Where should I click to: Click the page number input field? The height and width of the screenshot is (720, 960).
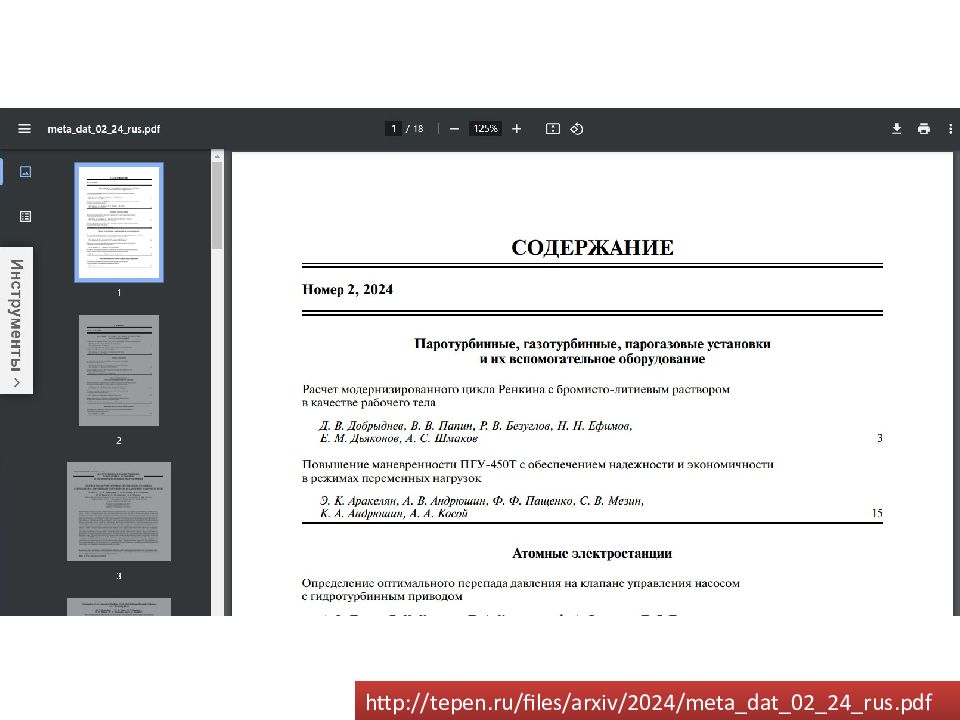(x=394, y=129)
